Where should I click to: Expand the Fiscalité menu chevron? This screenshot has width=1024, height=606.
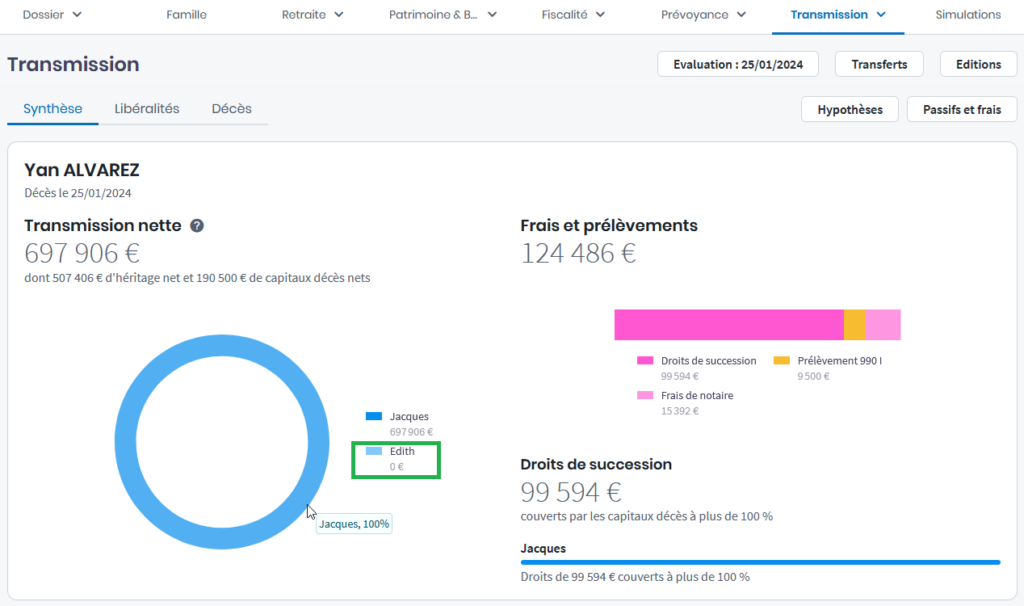(x=599, y=15)
